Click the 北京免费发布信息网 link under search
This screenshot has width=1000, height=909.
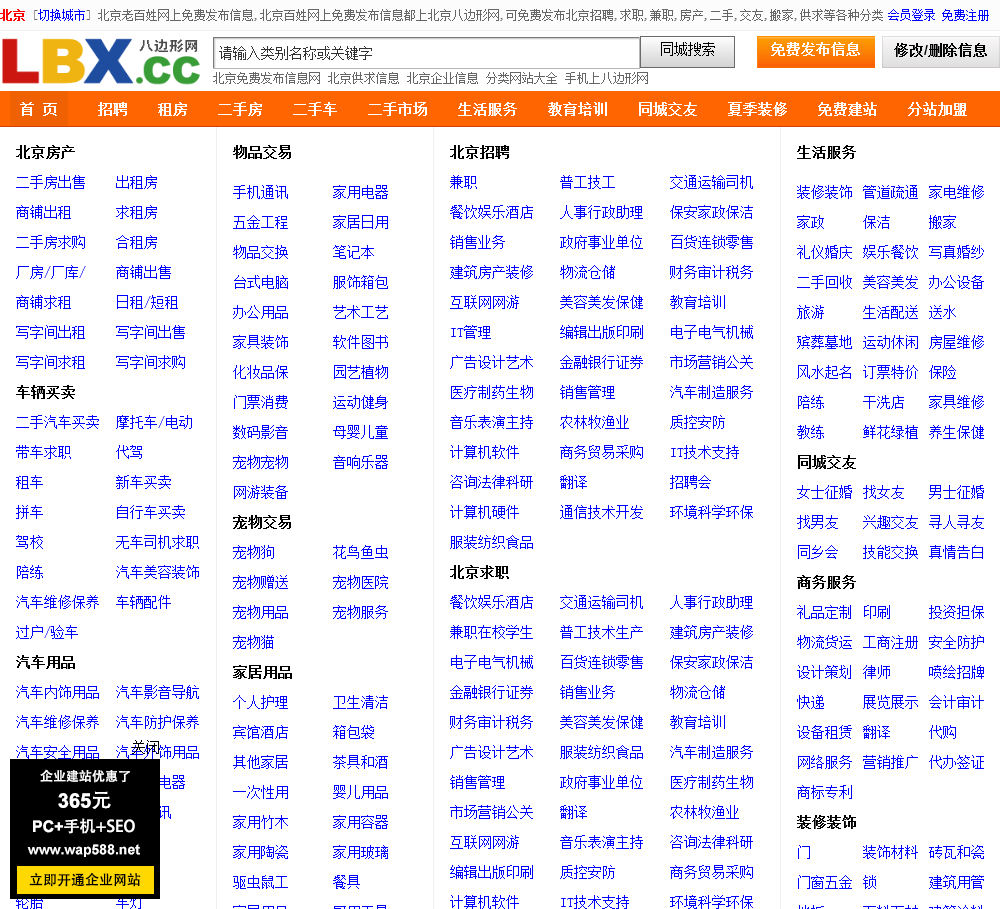[267, 78]
